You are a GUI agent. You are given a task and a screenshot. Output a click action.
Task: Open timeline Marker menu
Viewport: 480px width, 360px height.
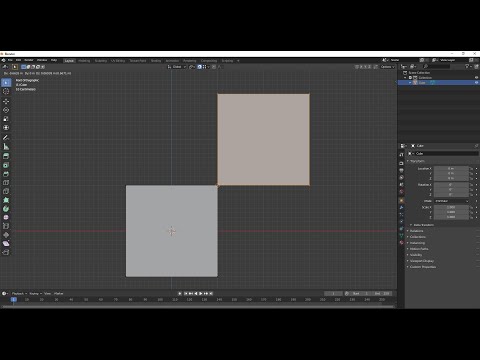(x=59, y=294)
